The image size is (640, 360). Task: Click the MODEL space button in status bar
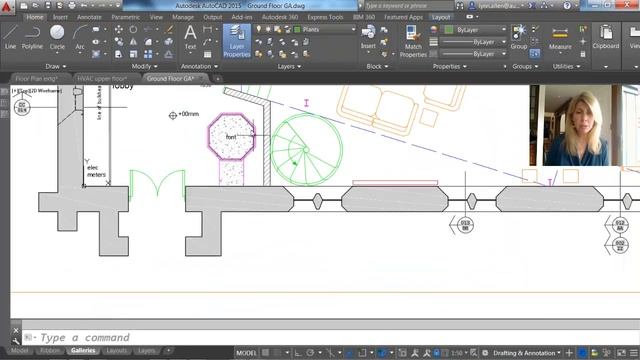coord(247,353)
